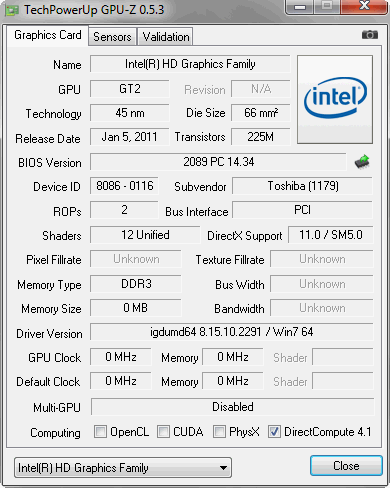Click the Intel vendor logo

tap(335, 99)
